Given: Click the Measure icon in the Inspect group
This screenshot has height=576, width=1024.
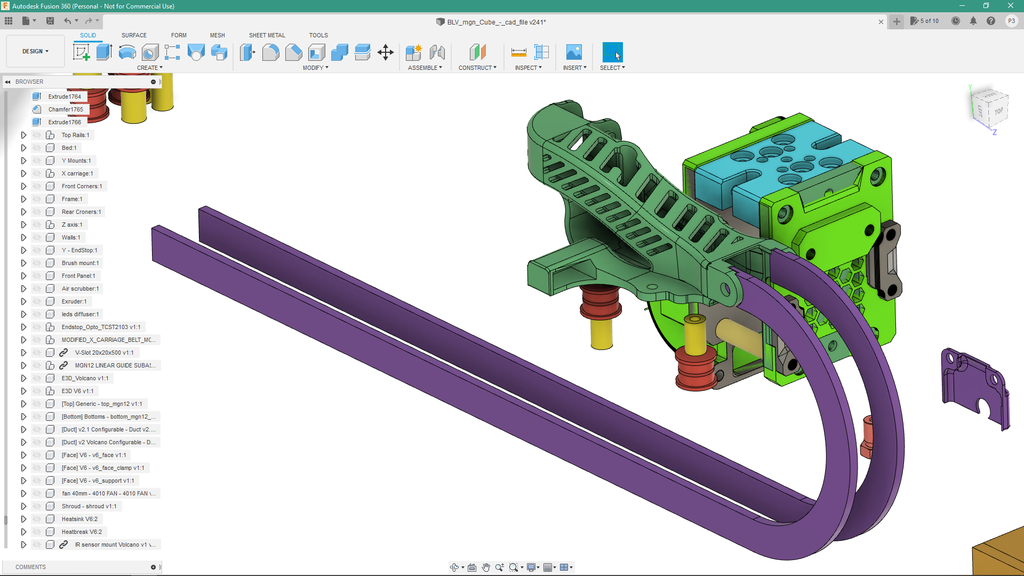Looking at the screenshot, I should [520, 52].
